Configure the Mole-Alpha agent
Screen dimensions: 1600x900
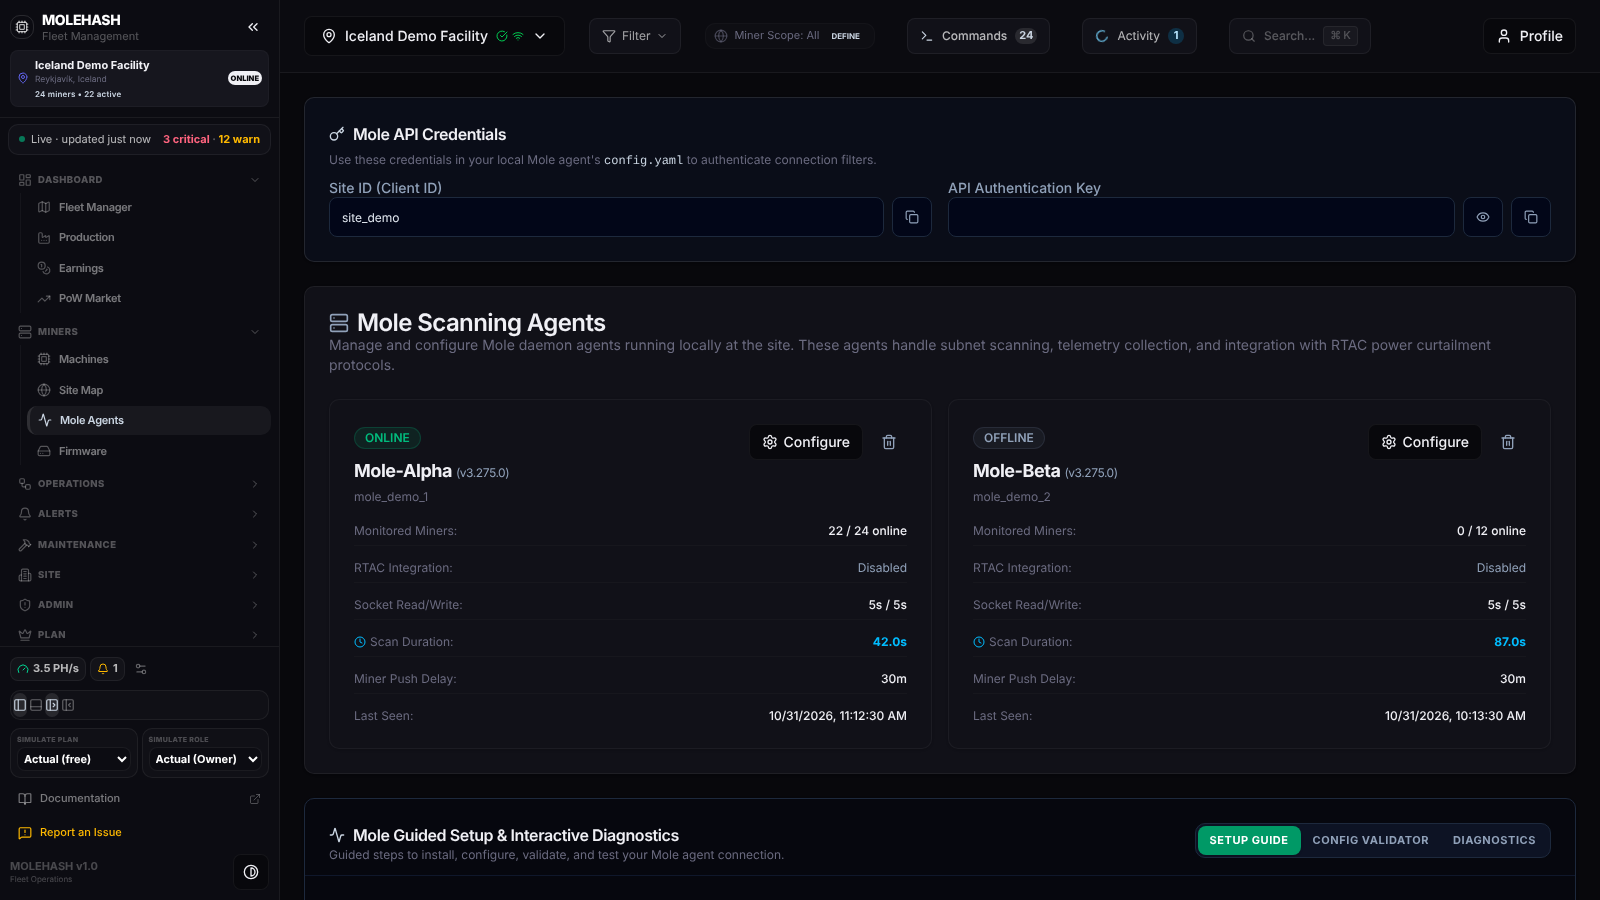click(806, 442)
